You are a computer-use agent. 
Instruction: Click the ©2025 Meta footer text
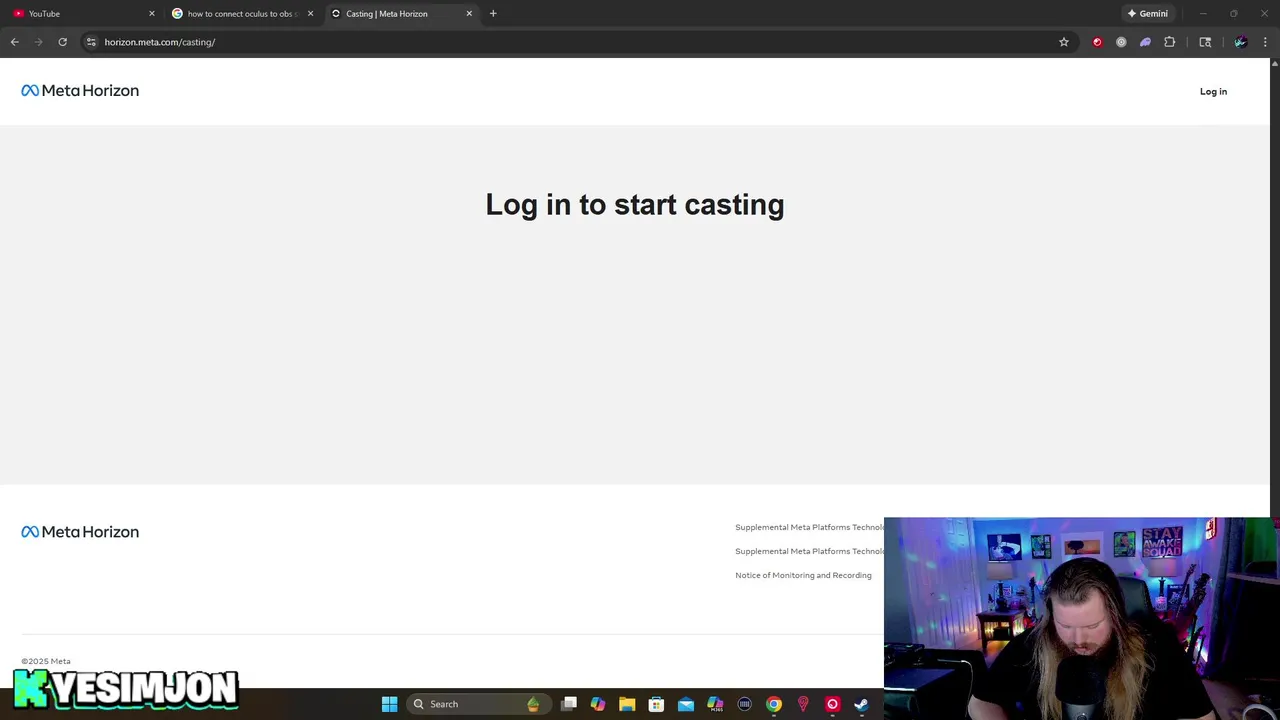pyautogui.click(x=46, y=661)
